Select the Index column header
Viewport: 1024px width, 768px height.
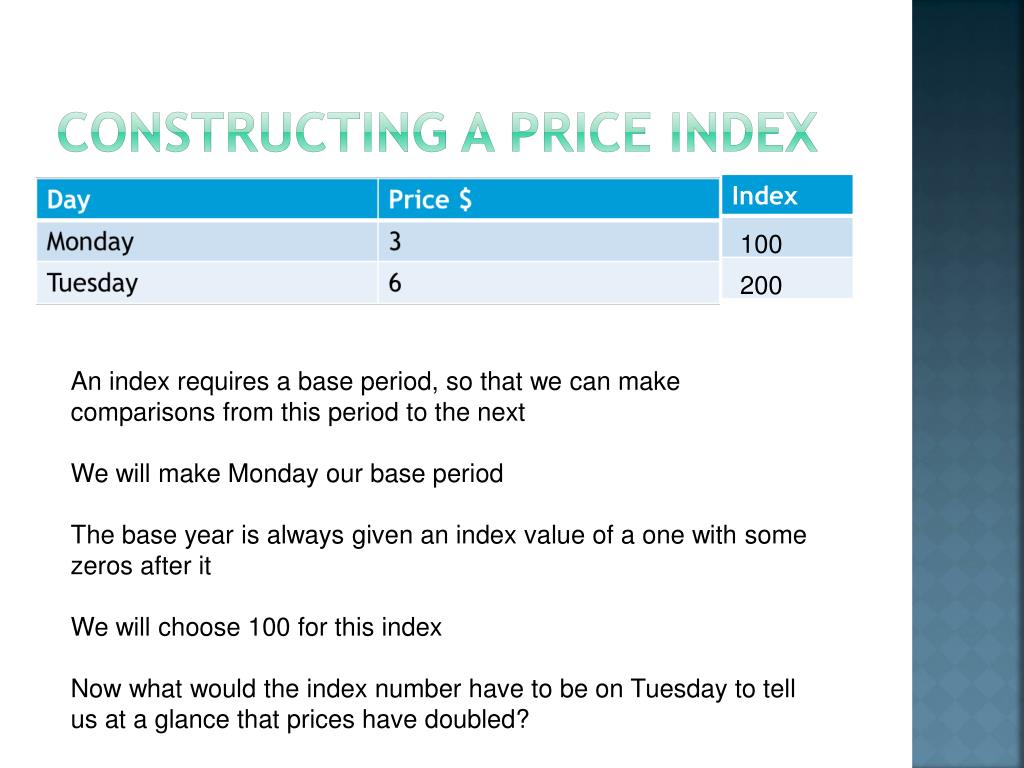(787, 195)
